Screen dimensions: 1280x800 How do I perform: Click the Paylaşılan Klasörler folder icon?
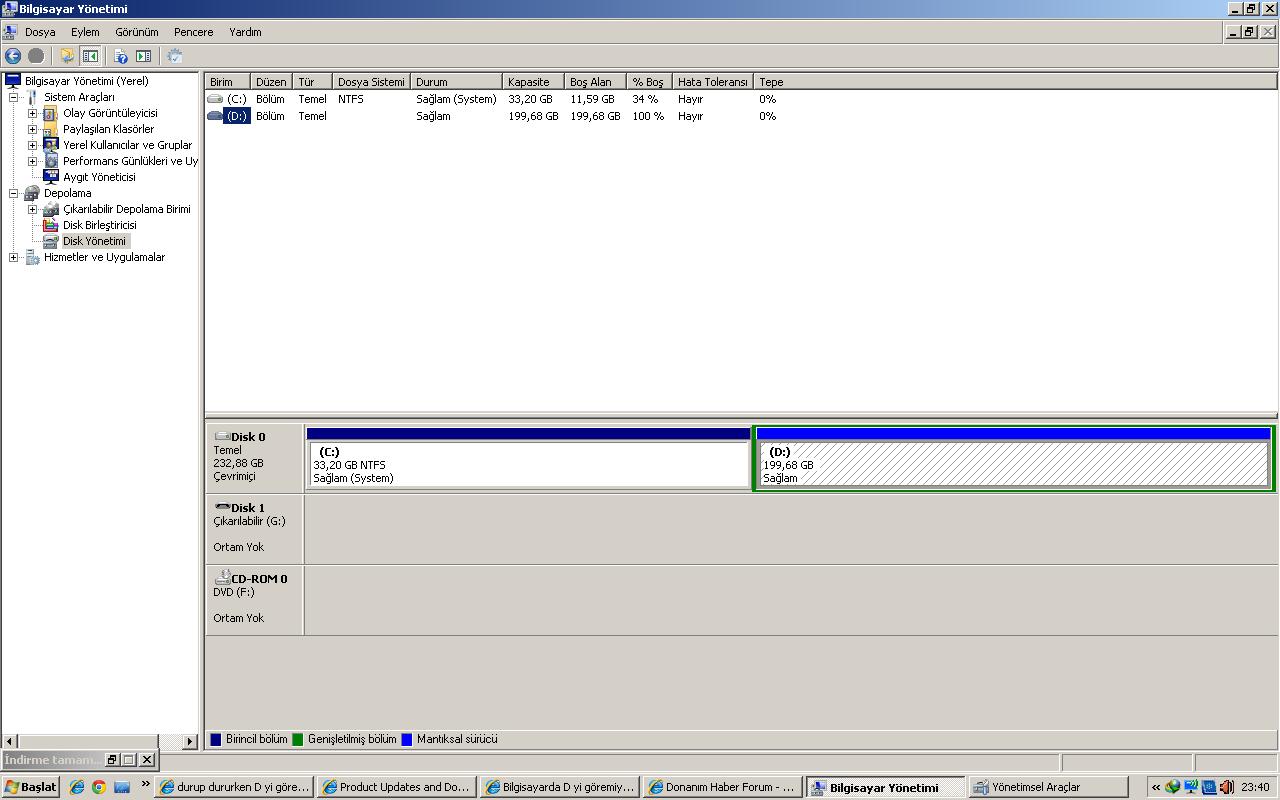[x=51, y=129]
